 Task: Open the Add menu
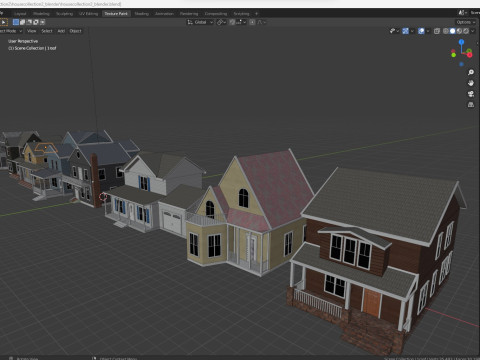pyautogui.click(x=61, y=31)
